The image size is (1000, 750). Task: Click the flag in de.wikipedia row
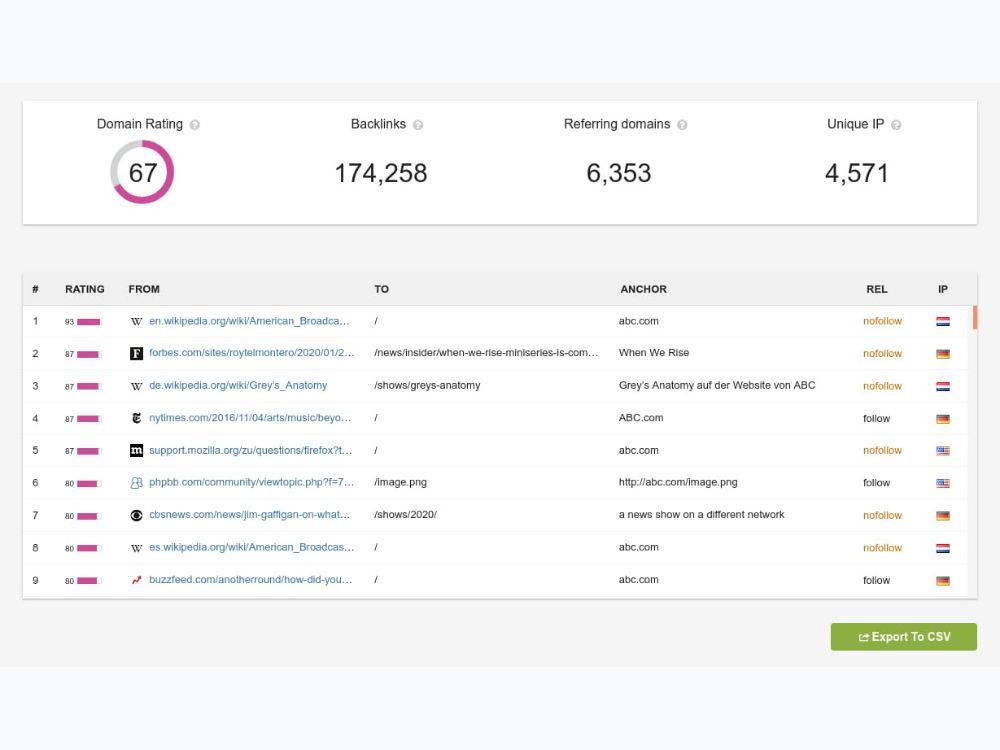click(943, 386)
